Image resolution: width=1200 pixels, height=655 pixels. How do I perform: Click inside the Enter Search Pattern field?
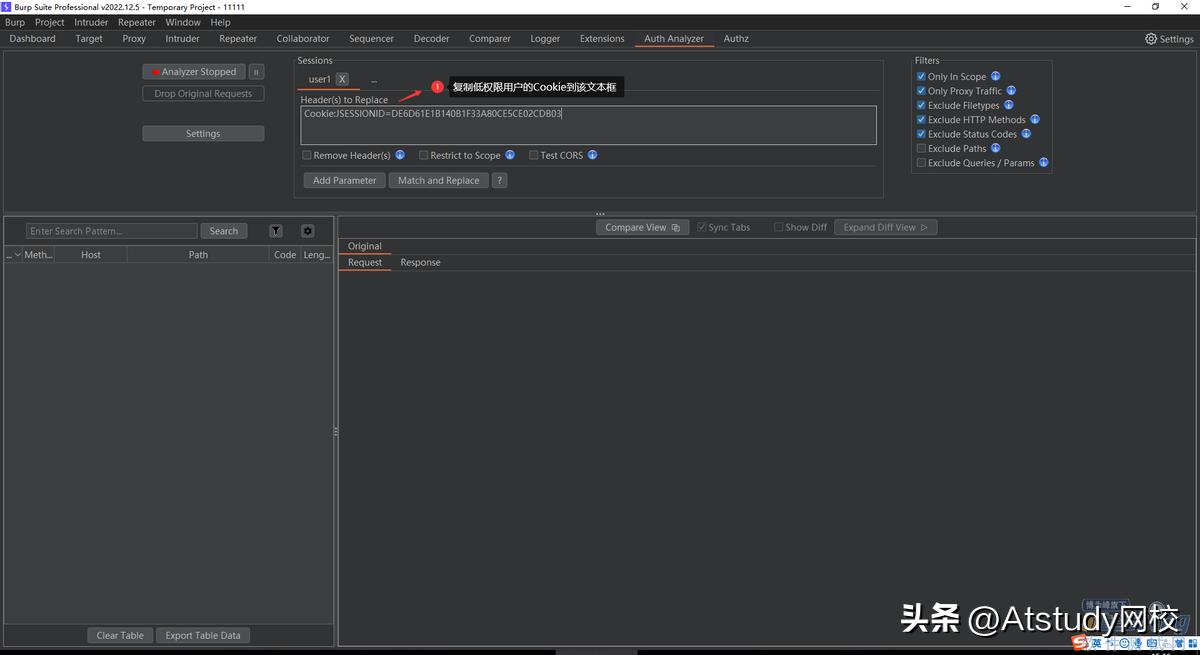(x=110, y=230)
